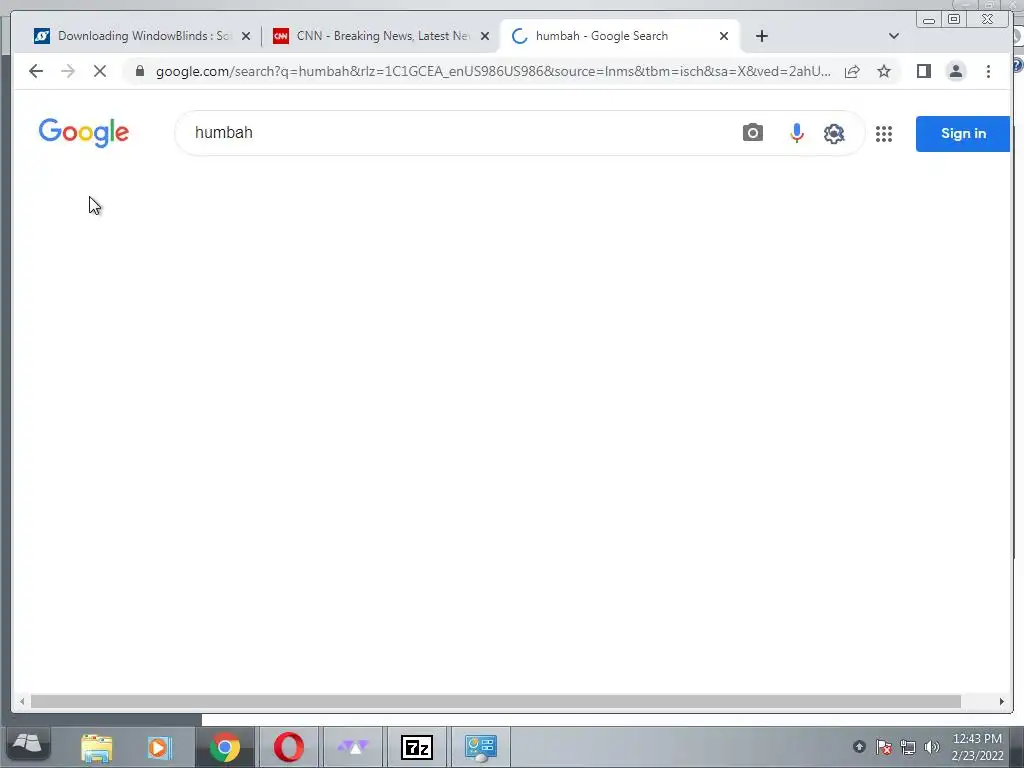
Task: Search by image using the camera icon
Action: coord(752,133)
